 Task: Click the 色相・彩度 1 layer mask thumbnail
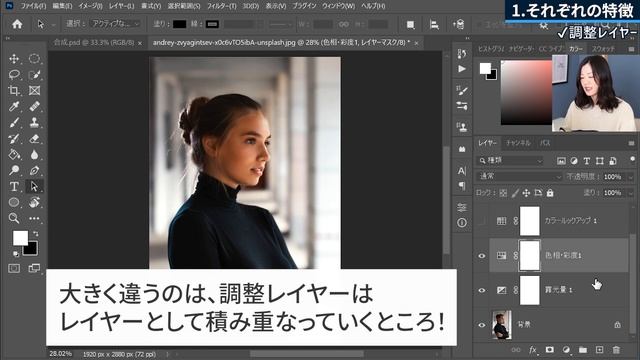[x=529, y=256]
